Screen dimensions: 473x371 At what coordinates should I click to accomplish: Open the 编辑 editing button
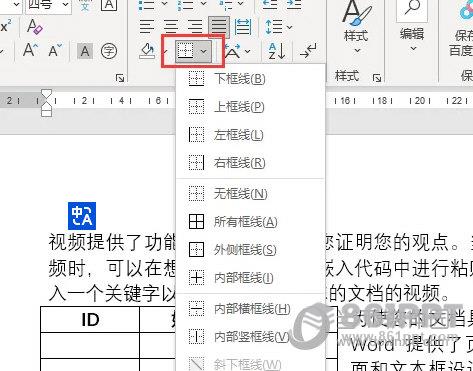412,28
